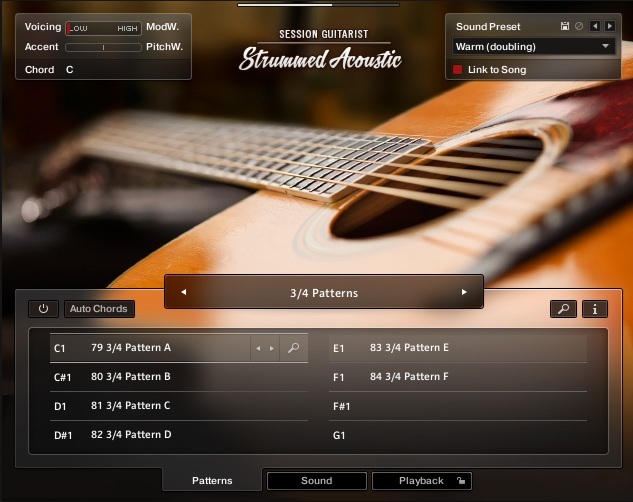Select the D#1 82 3/4 Pattern D slot
The width and height of the screenshot is (633, 502).
178,435
